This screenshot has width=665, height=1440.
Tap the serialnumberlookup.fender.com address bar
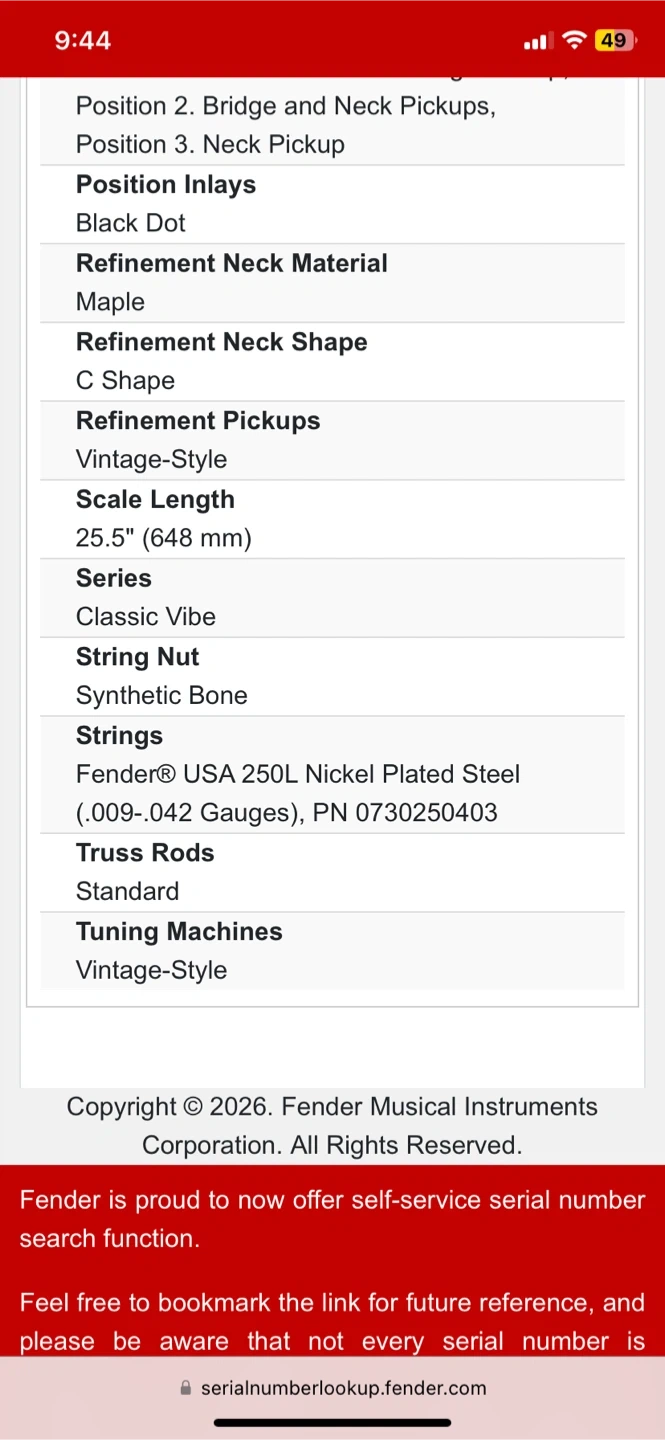pyautogui.click(x=343, y=1388)
